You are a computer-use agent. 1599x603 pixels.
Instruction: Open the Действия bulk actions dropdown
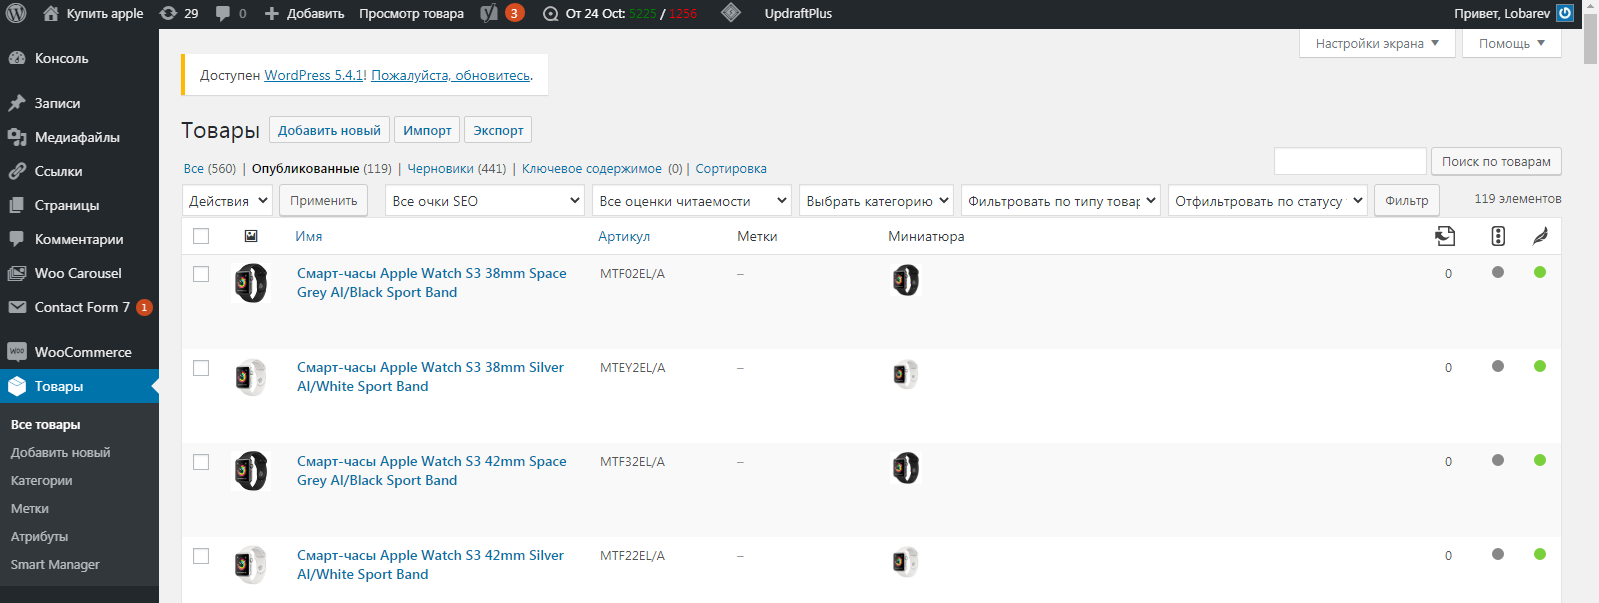[228, 201]
